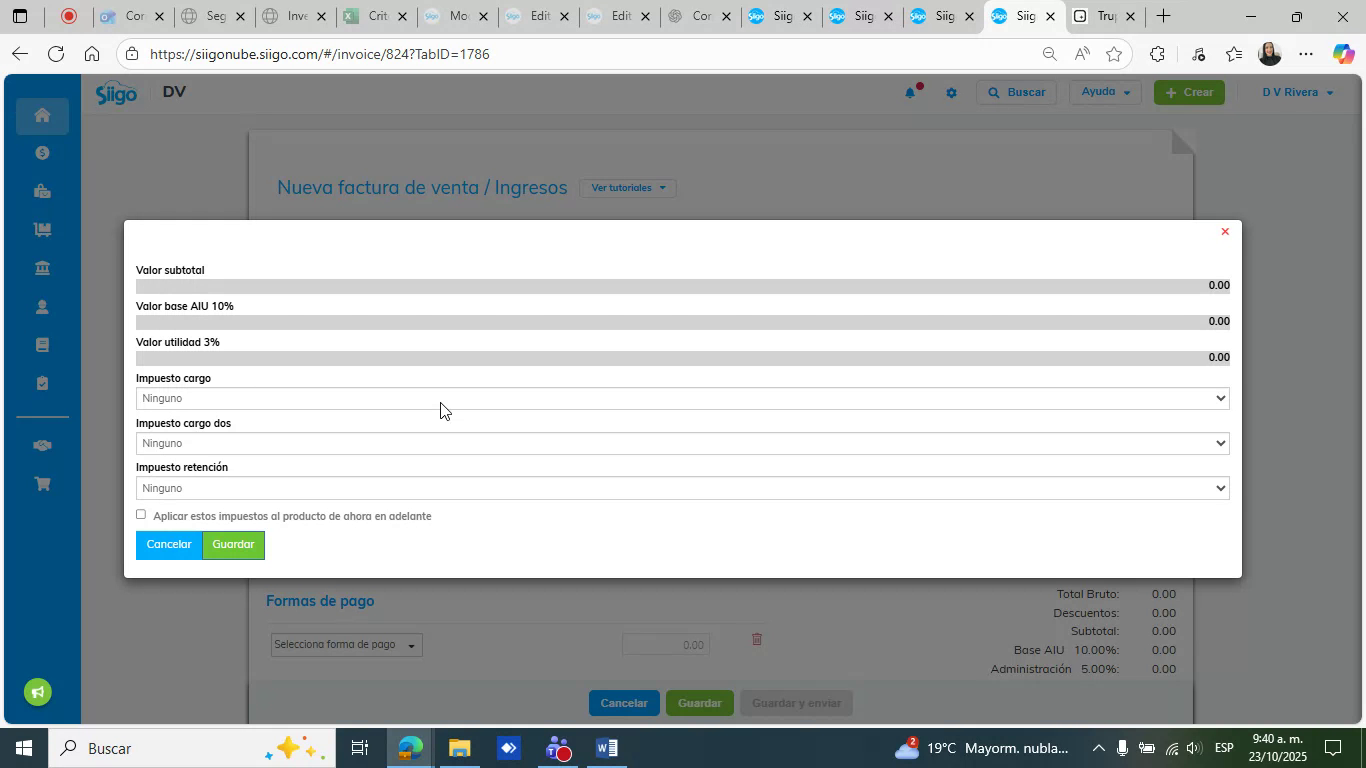
Task: Click the page Guardar button at bottom
Action: (700, 703)
